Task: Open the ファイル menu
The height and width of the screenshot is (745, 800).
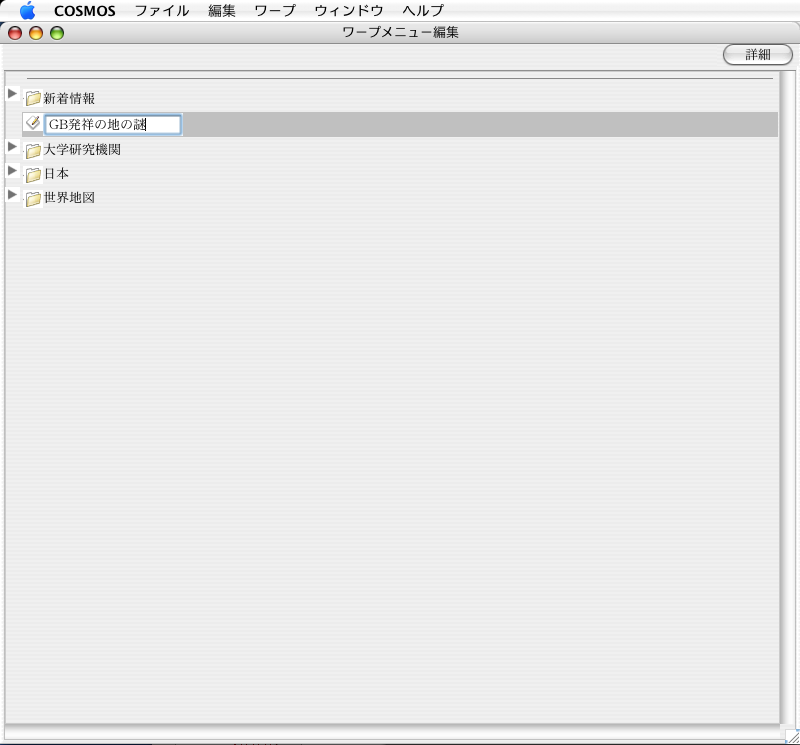Action: point(161,11)
